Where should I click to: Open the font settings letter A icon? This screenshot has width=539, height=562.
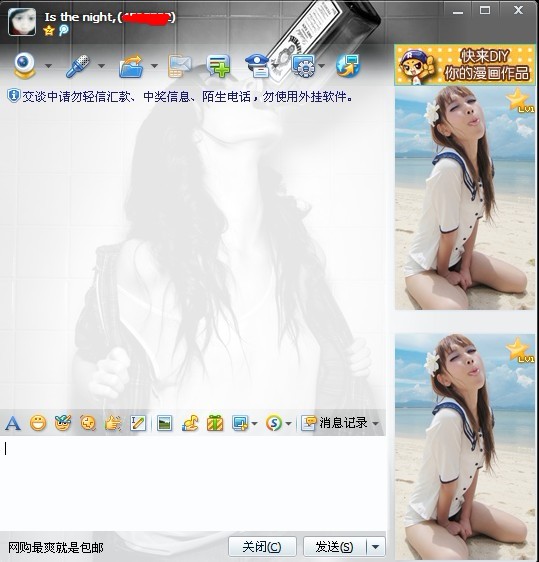(13, 423)
